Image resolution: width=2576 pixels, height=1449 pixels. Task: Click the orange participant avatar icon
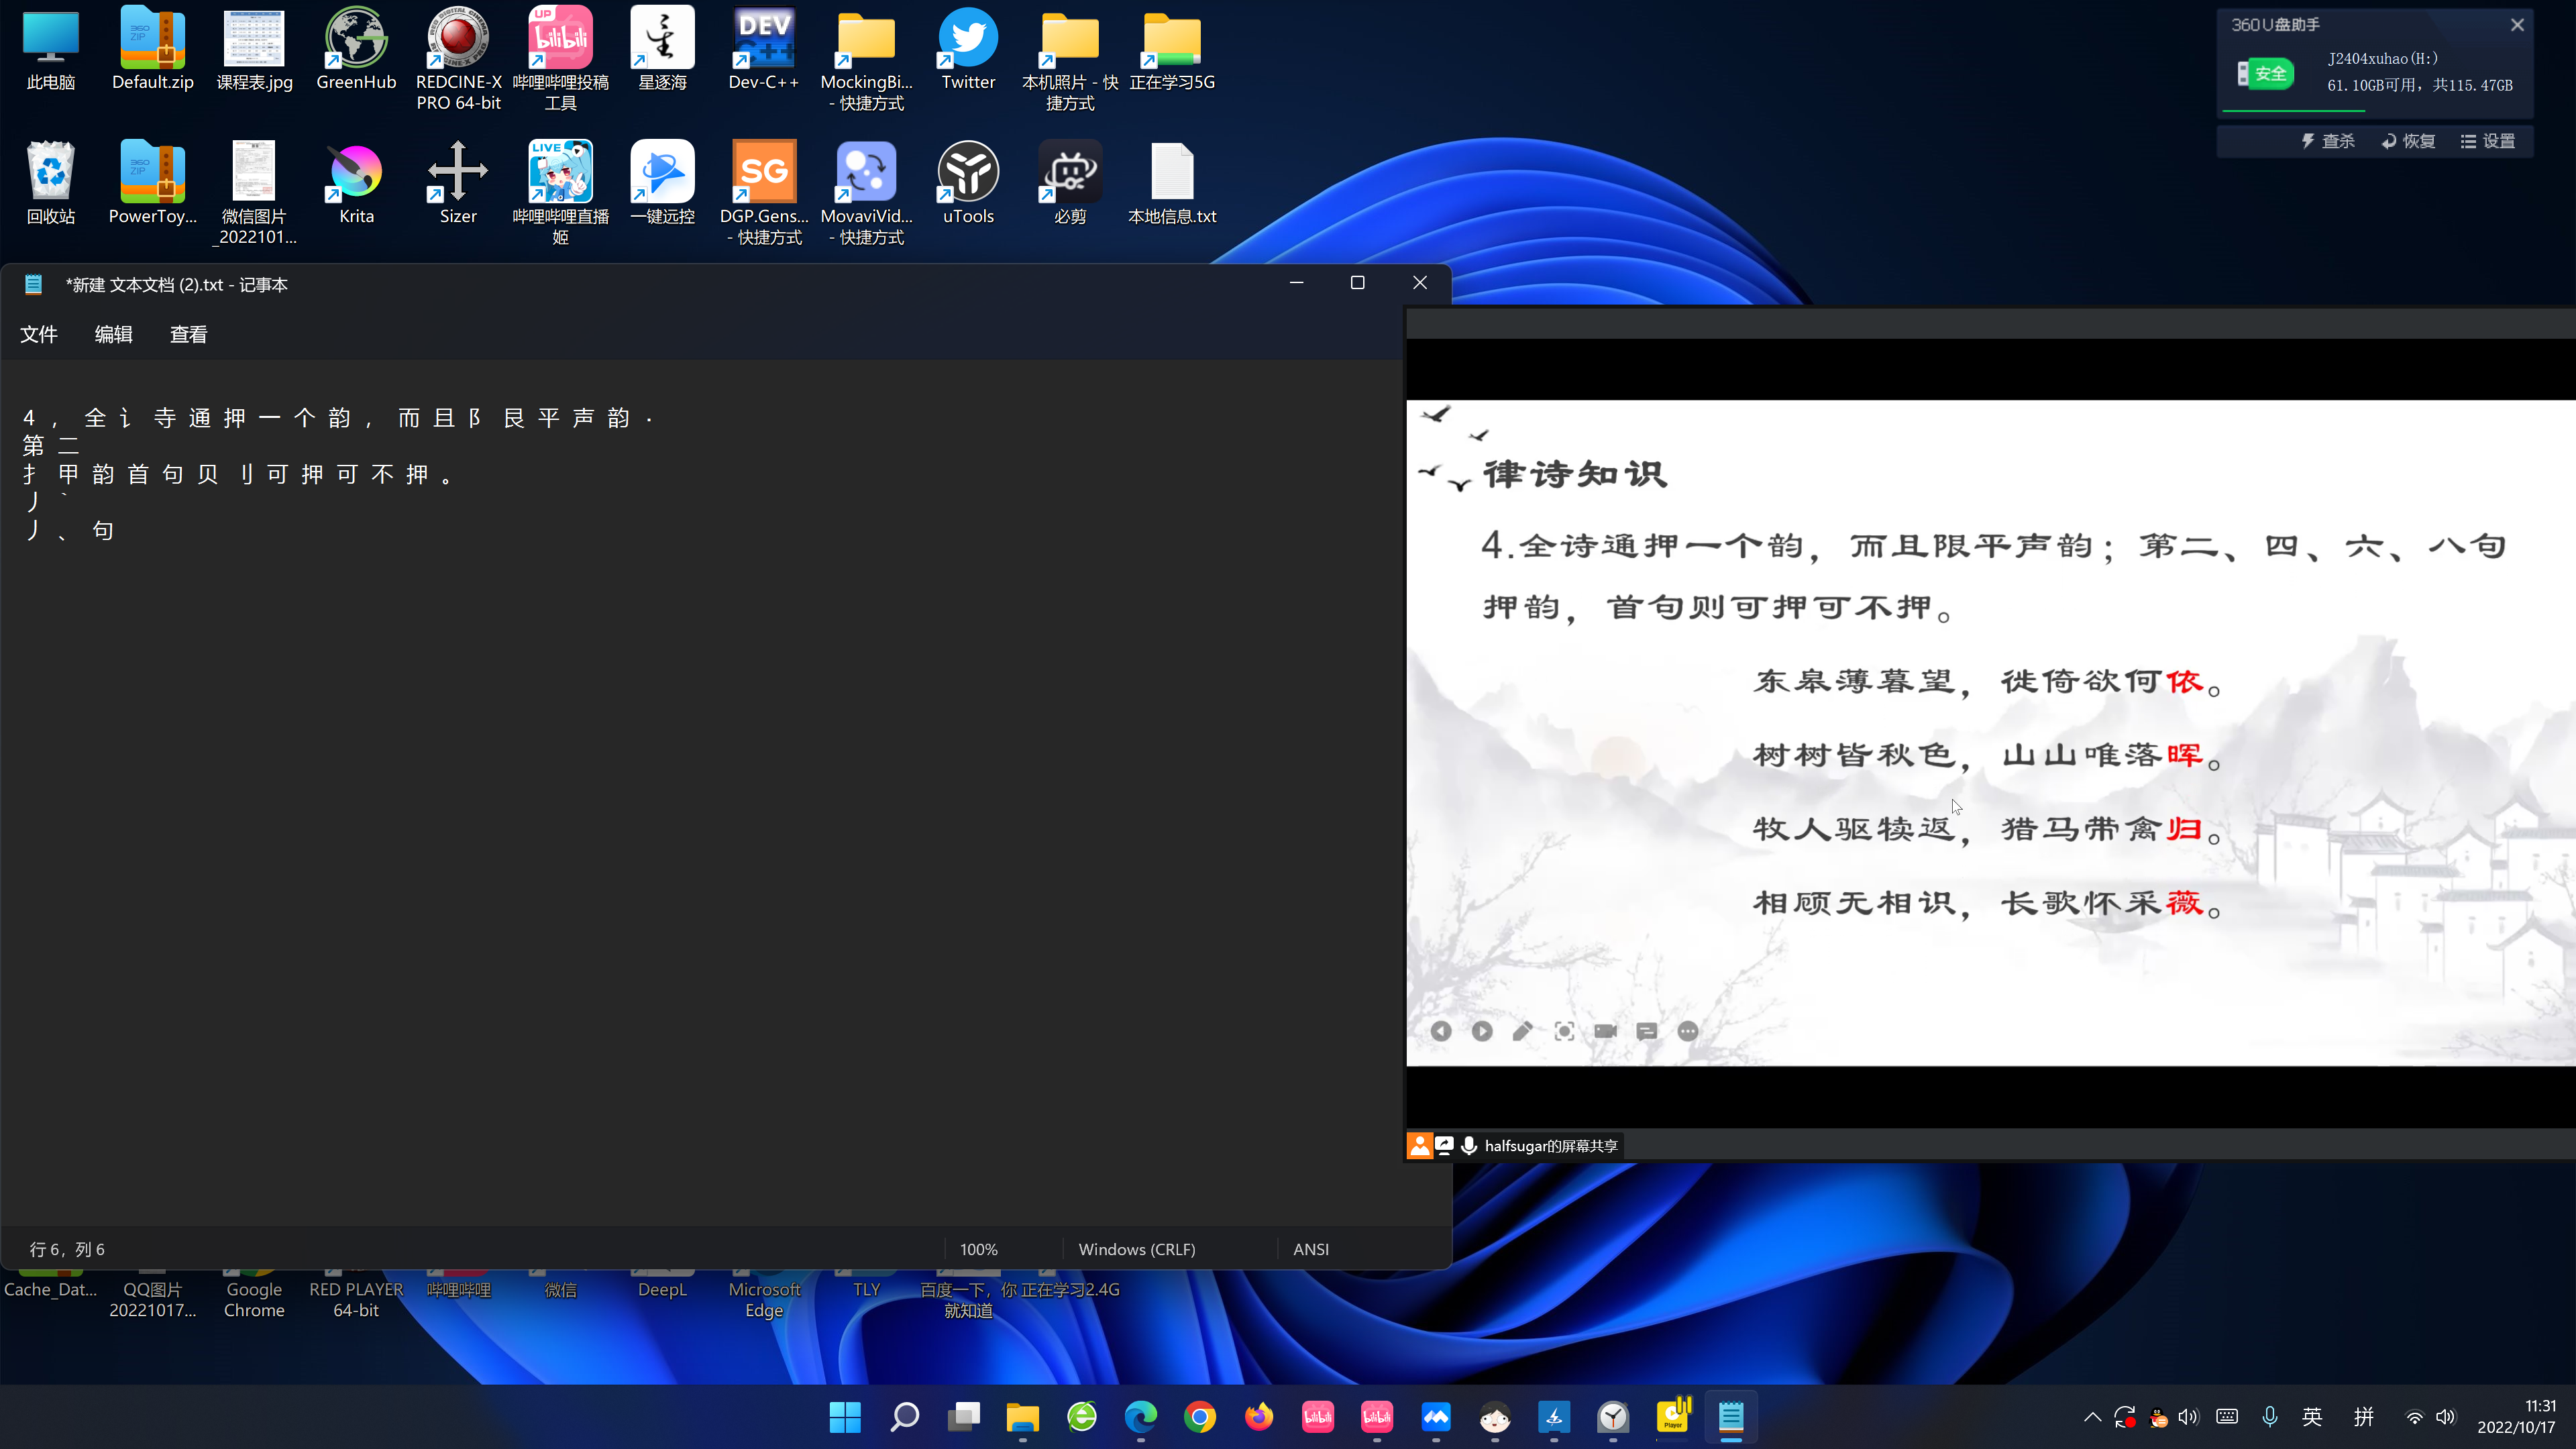(x=1419, y=1145)
